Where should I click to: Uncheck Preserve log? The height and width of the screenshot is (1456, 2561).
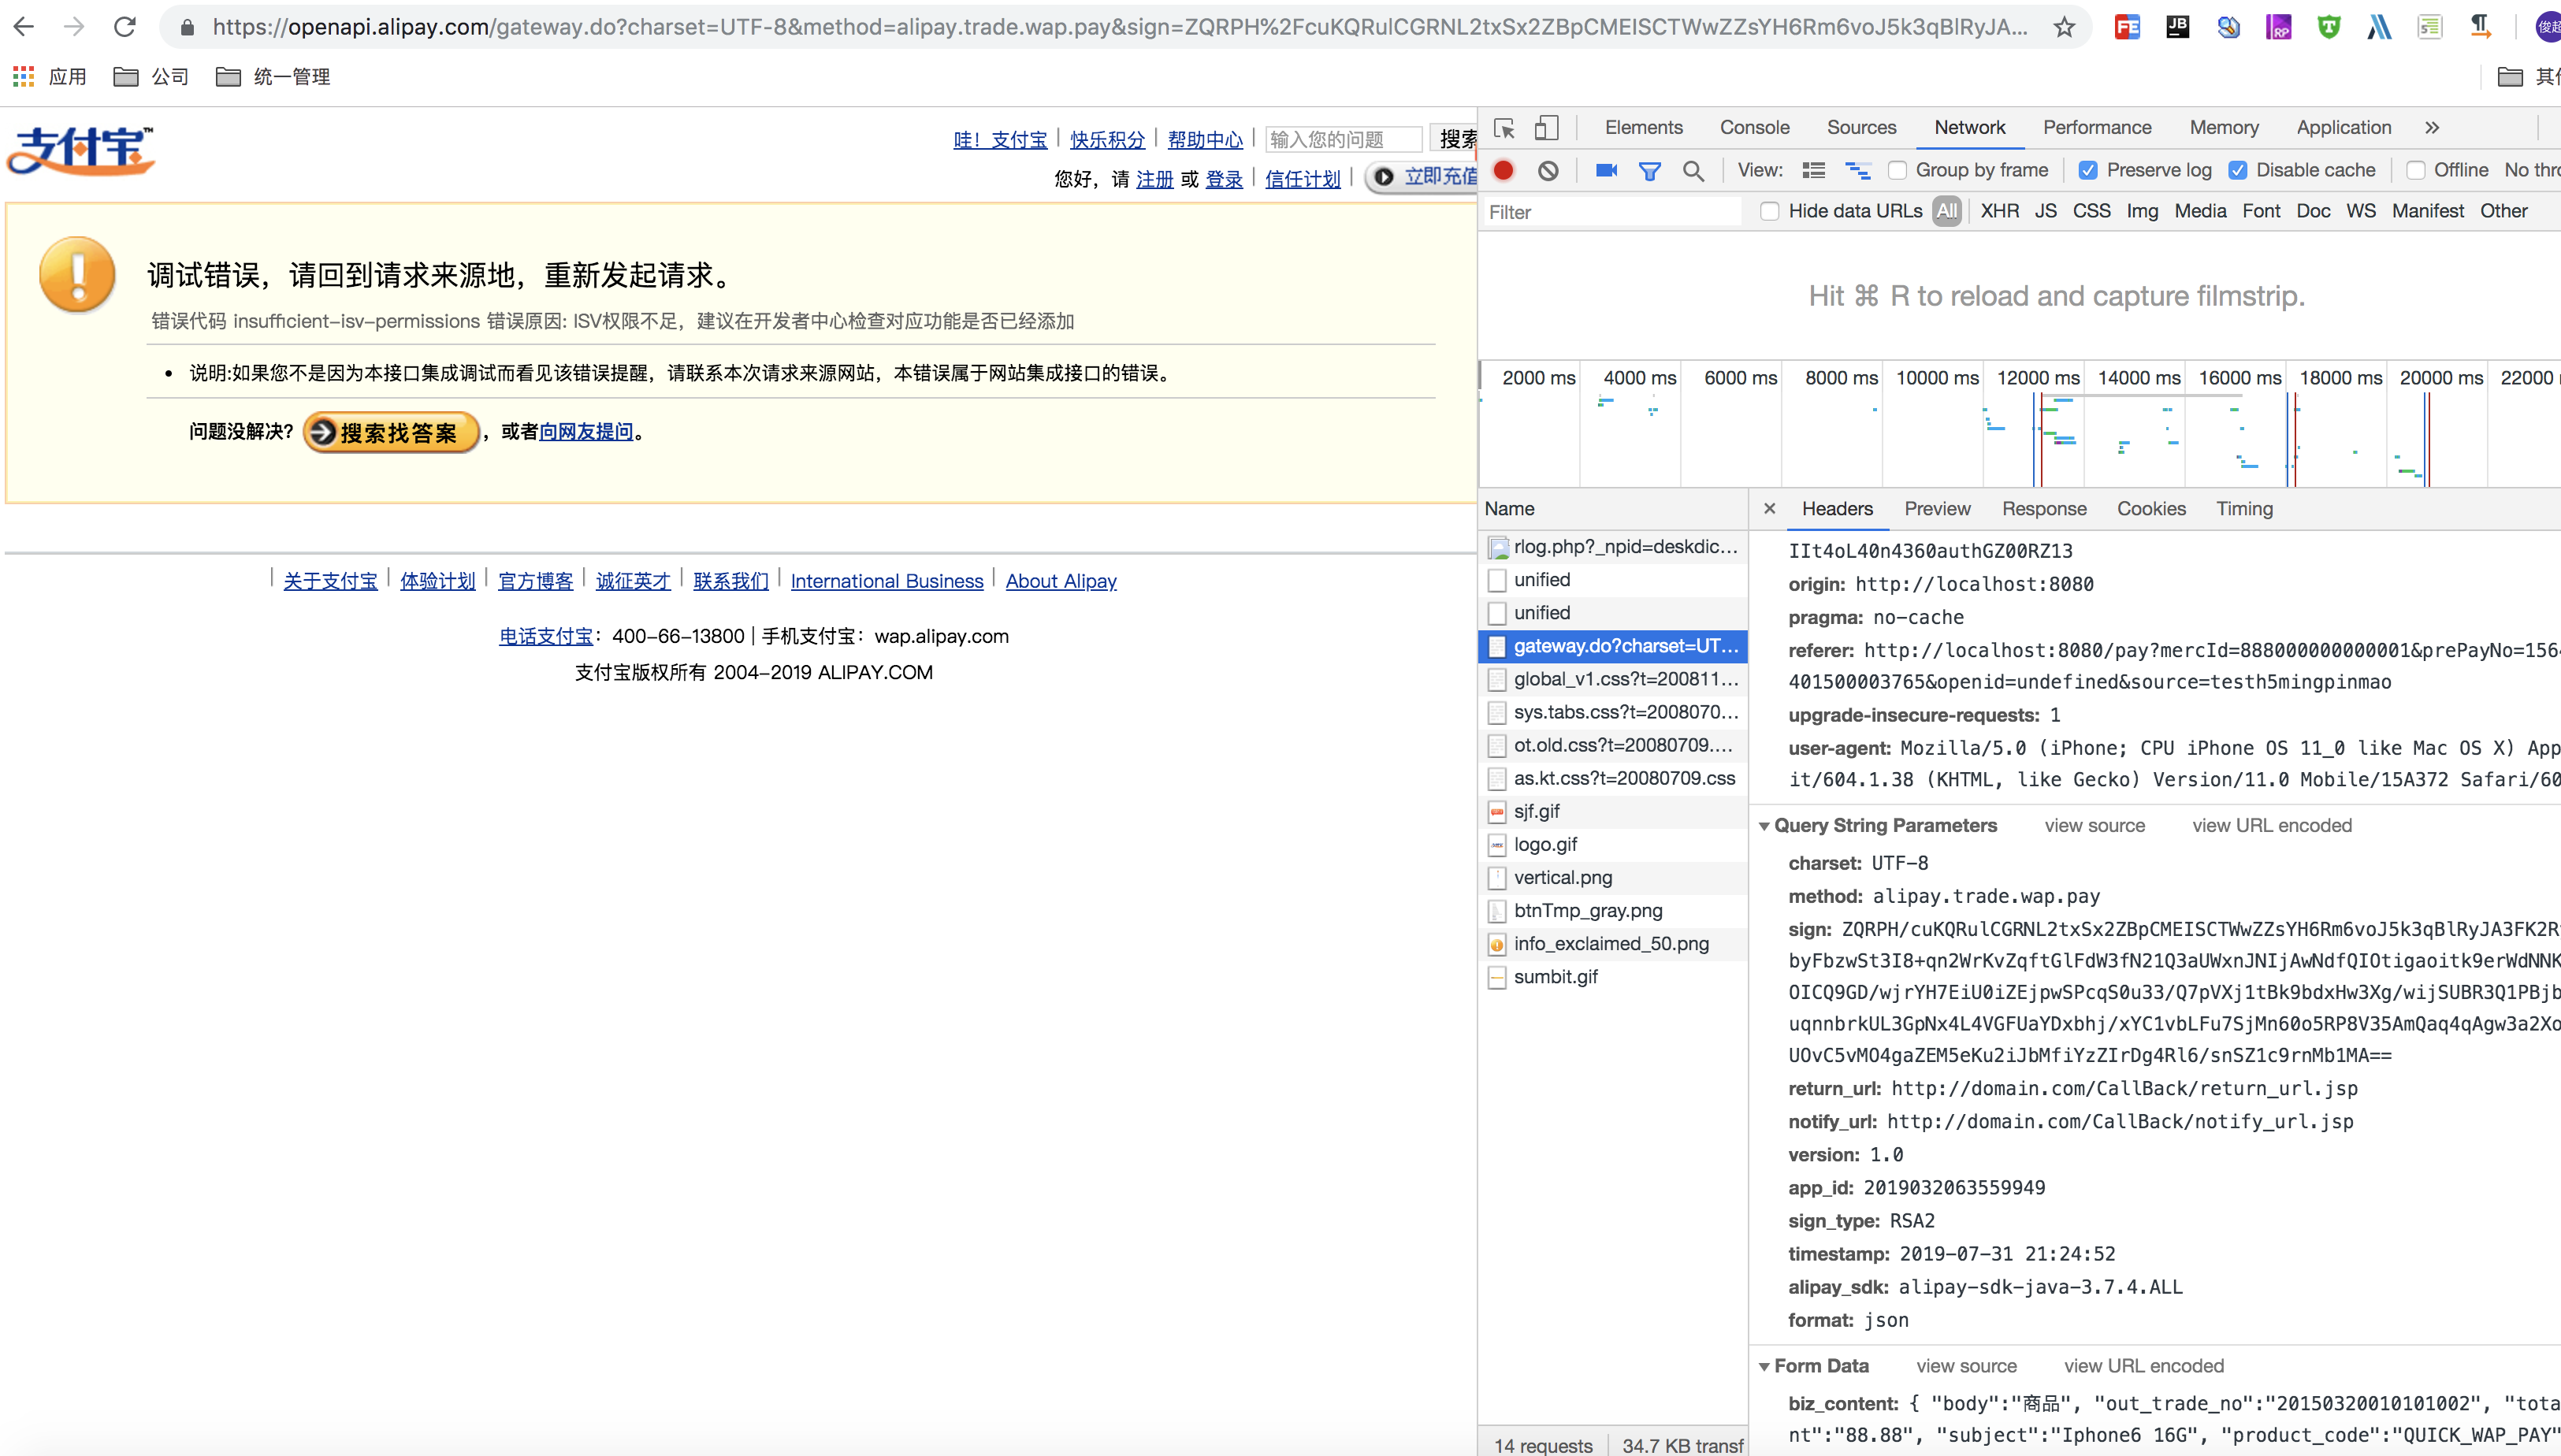[2088, 170]
